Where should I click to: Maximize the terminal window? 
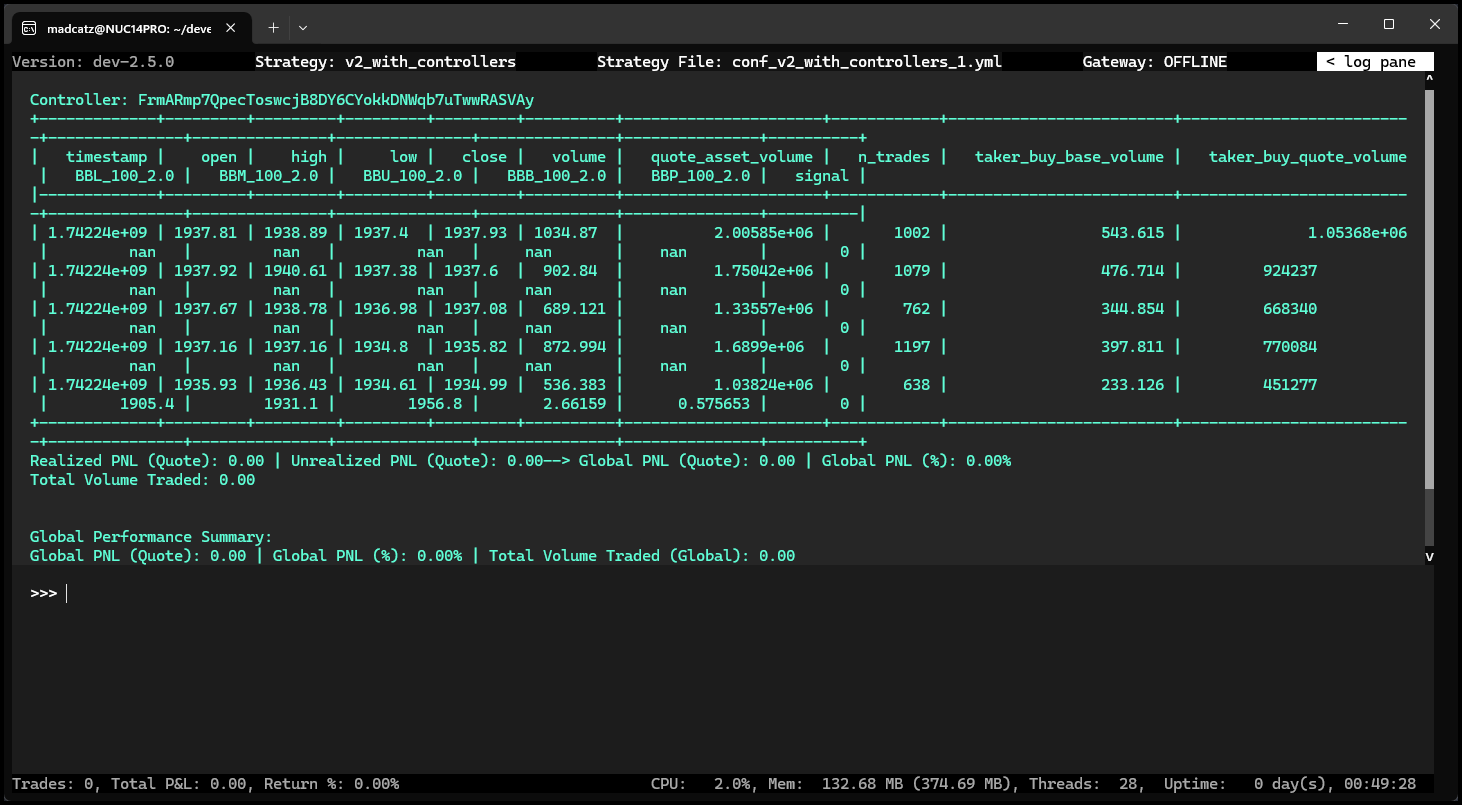click(1388, 24)
